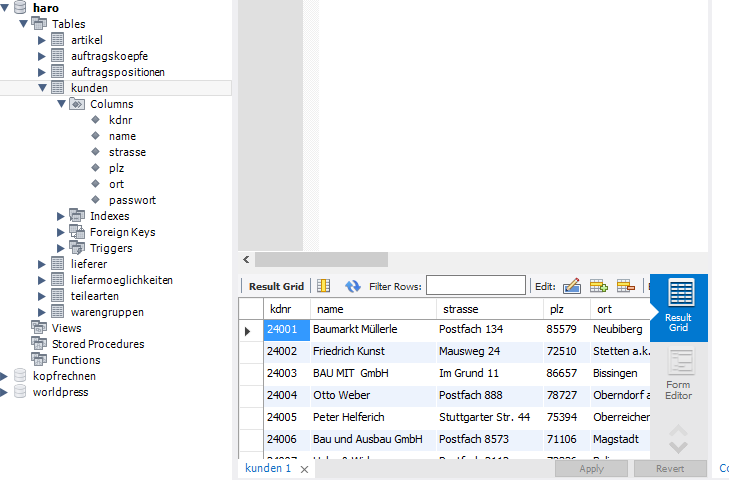
Task: Select the plz column in tree
Action: (x=116, y=168)
